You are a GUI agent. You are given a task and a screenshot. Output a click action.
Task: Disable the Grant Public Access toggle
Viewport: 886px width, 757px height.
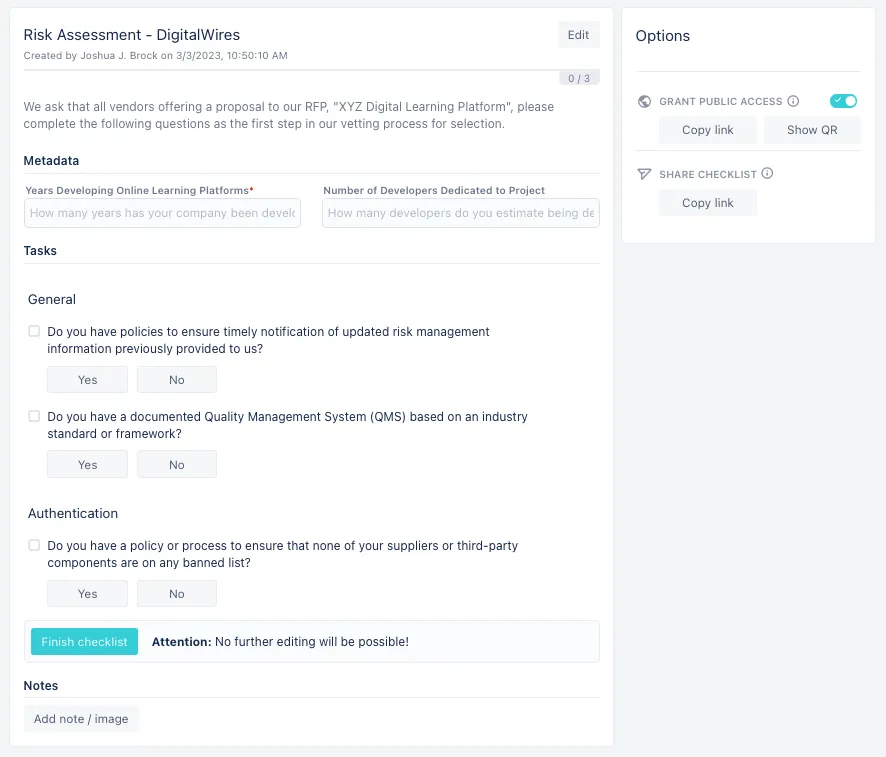coord(843,101)
